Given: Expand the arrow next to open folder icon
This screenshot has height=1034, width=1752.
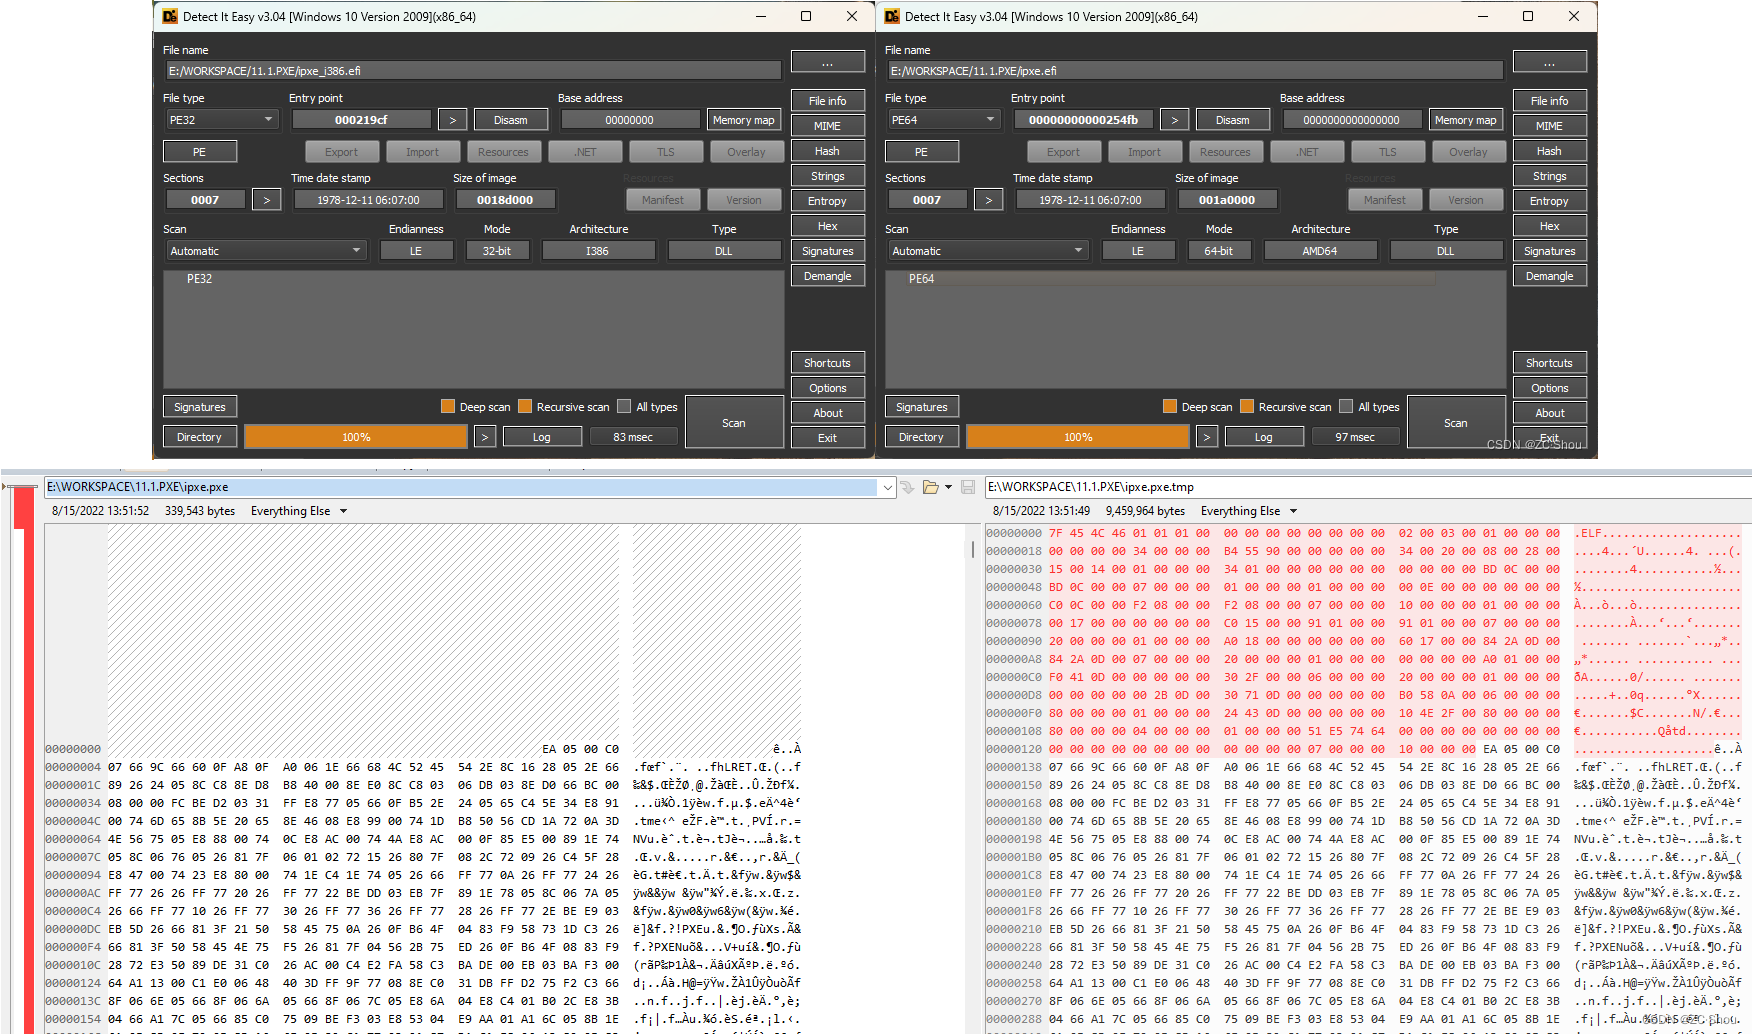Looking at the screenshot, I should (948, 487).
